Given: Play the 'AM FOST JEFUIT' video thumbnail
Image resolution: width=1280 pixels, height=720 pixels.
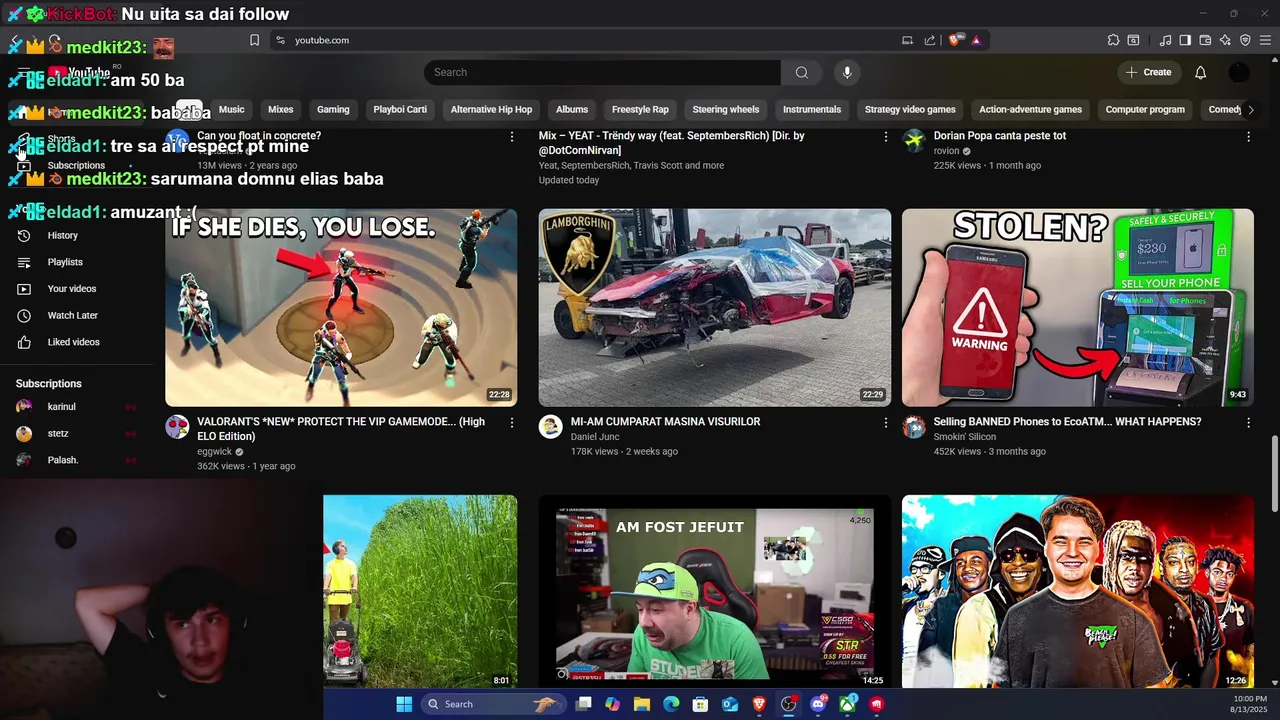Looking at the screenshot, I should coord(715,592).
